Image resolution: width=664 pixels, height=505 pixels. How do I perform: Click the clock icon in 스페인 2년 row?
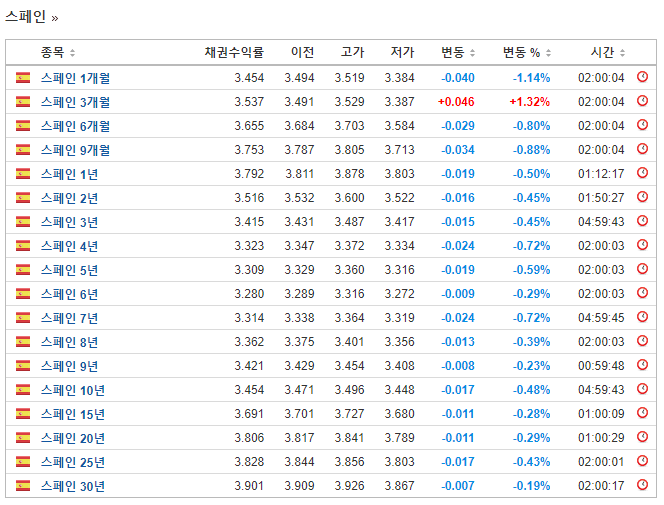coord(642,197)
